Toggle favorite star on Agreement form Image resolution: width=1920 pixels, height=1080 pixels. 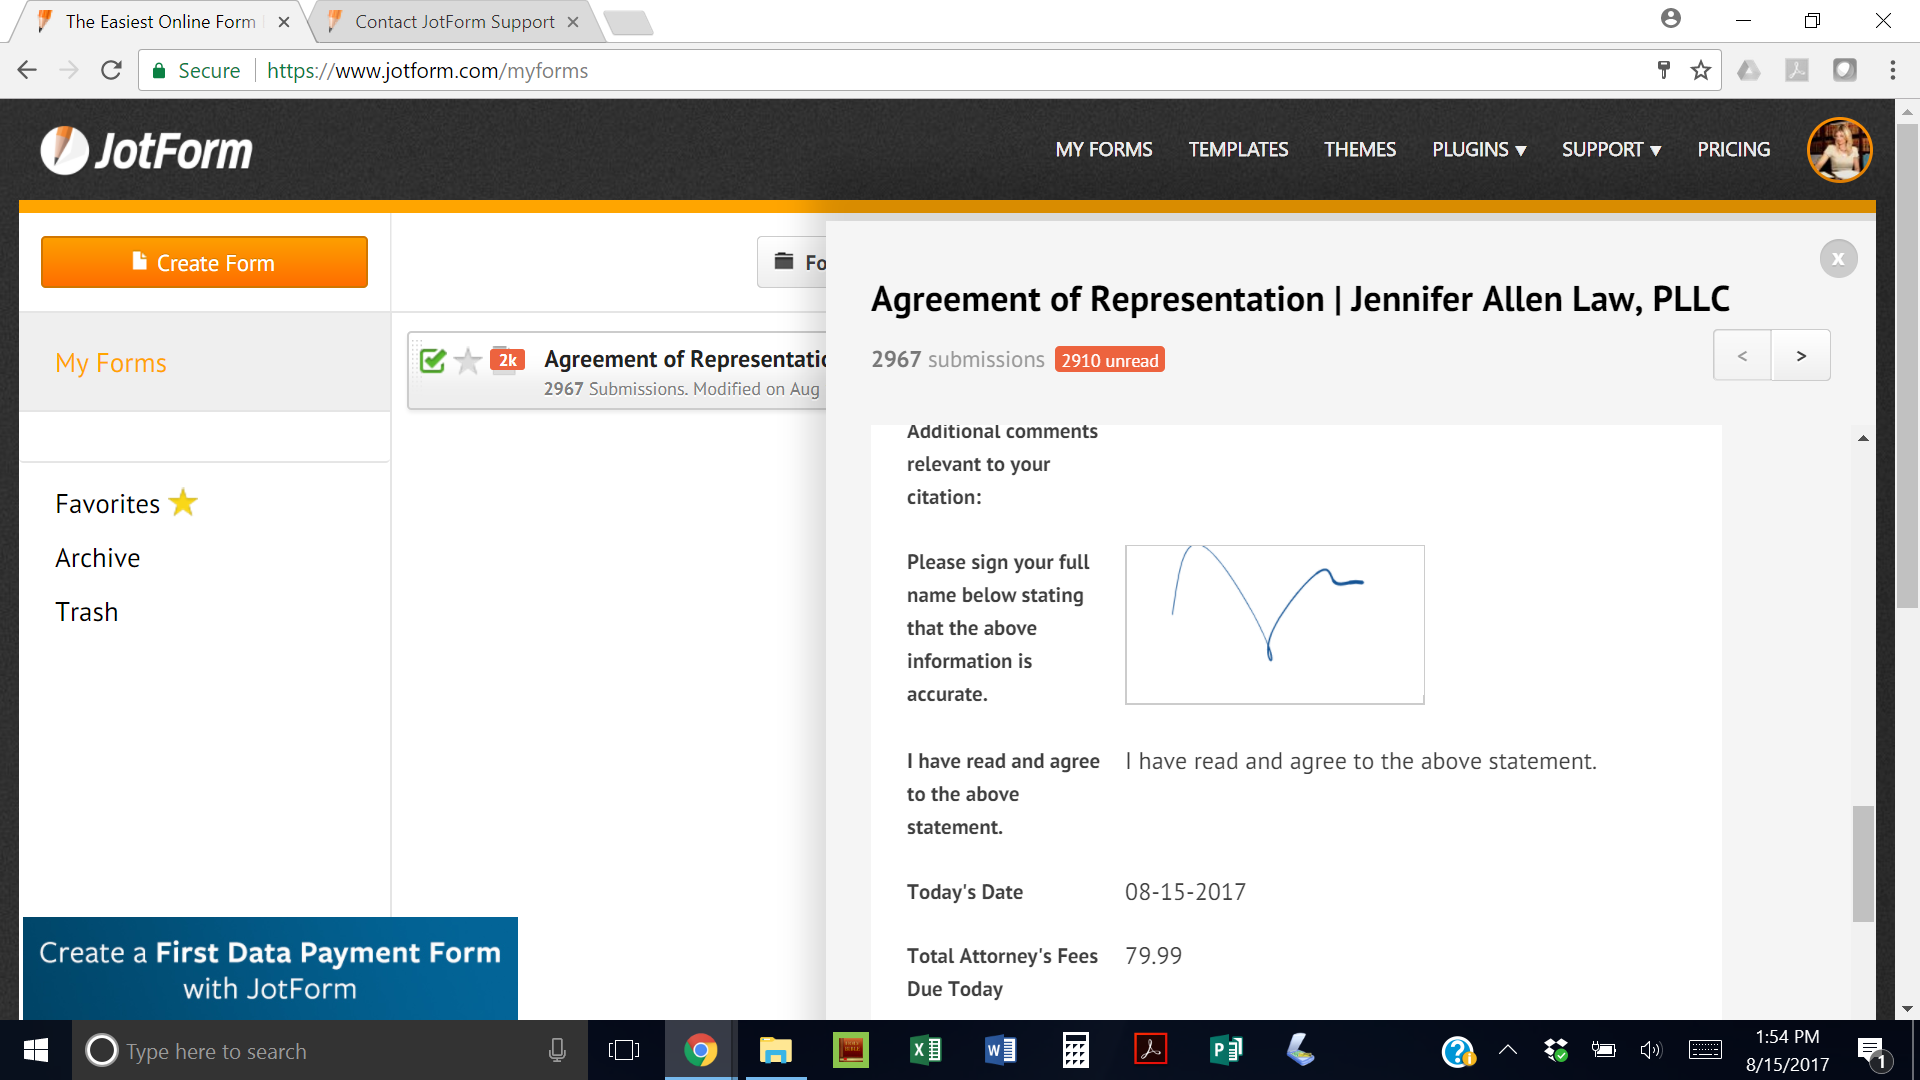click(x=467, y=361)
